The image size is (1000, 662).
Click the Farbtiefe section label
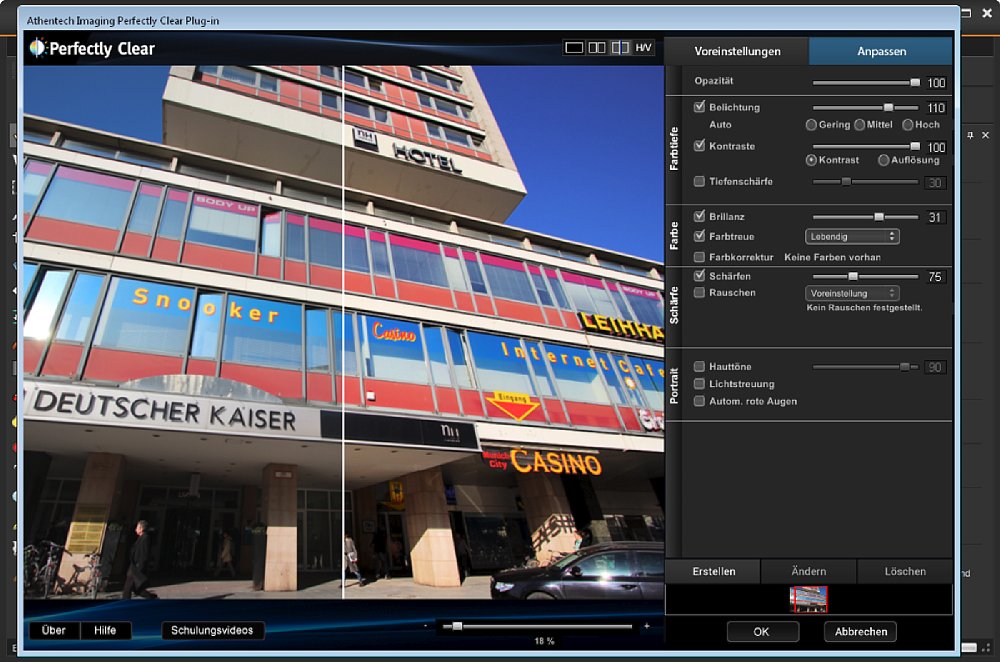(673, 149)
